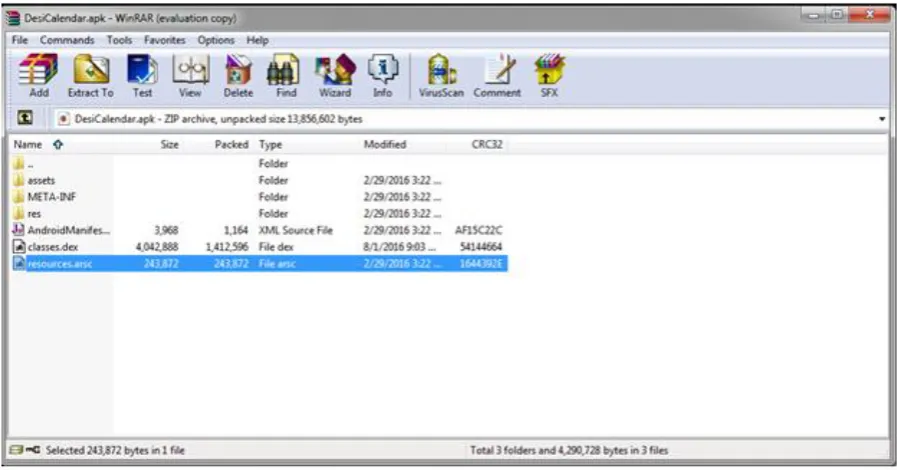The height and width of the screenshot is (470, 897).
Task: Click the SFX toolbar icon
Action: [549, 75]
